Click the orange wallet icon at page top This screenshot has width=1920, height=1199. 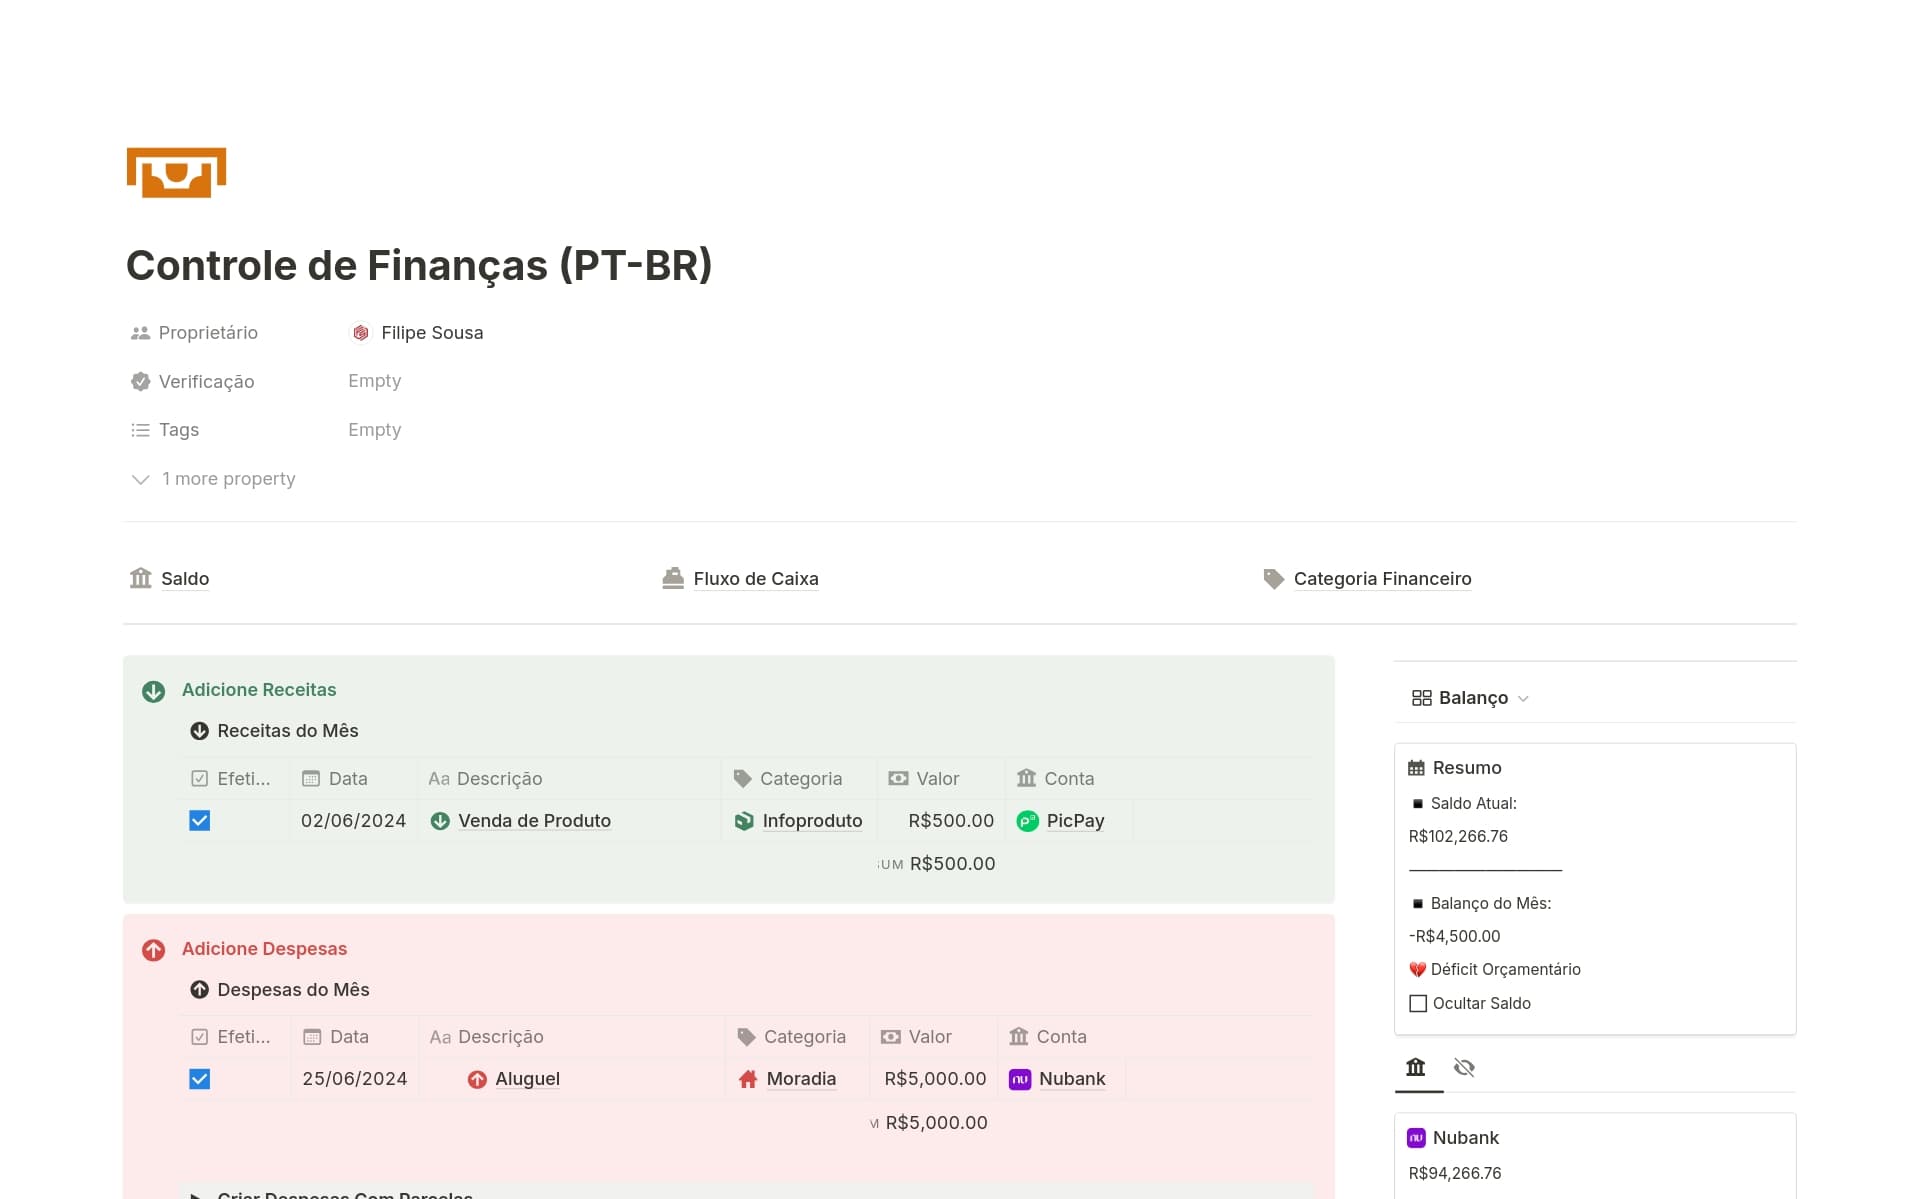coord(176,172)
